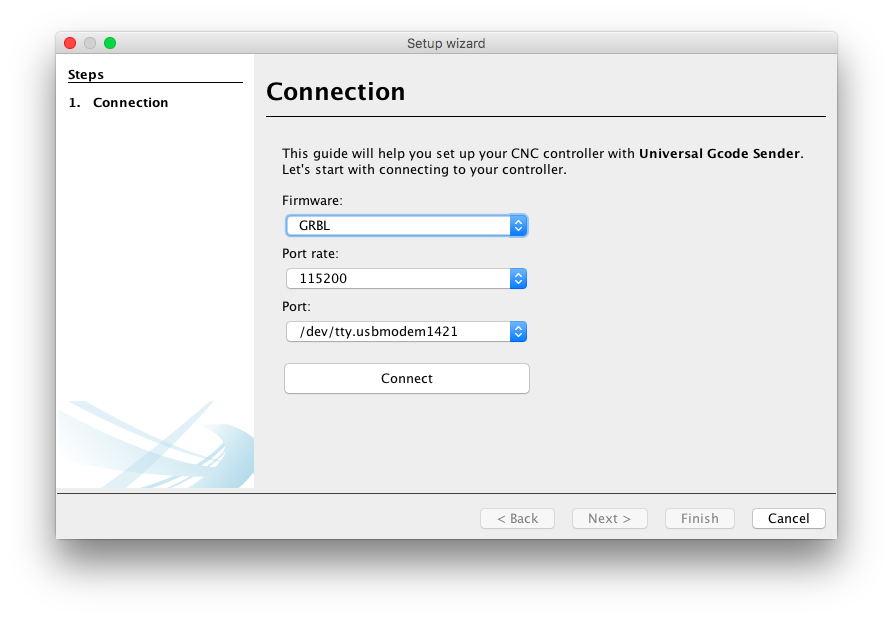Image resolution: width=893 pixels, height=619 pixels.
Task: Click the Steps header in the sidebar
Action: [x=86, y=74]
